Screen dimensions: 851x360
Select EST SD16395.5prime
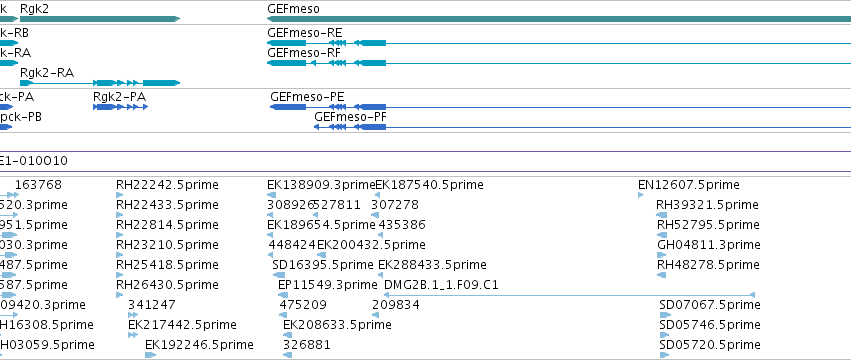323,265
